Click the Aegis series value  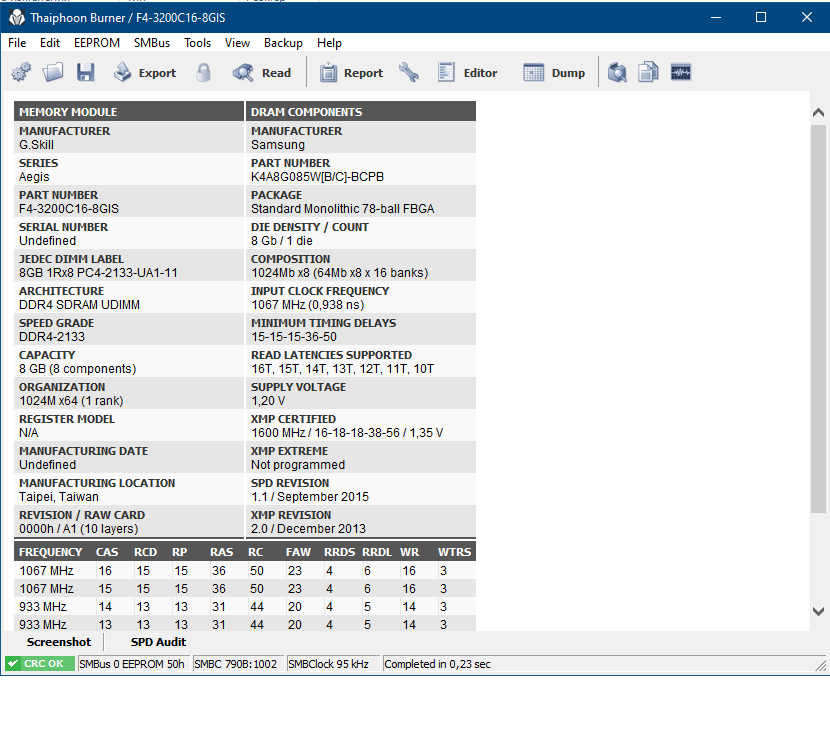[34, 177]
